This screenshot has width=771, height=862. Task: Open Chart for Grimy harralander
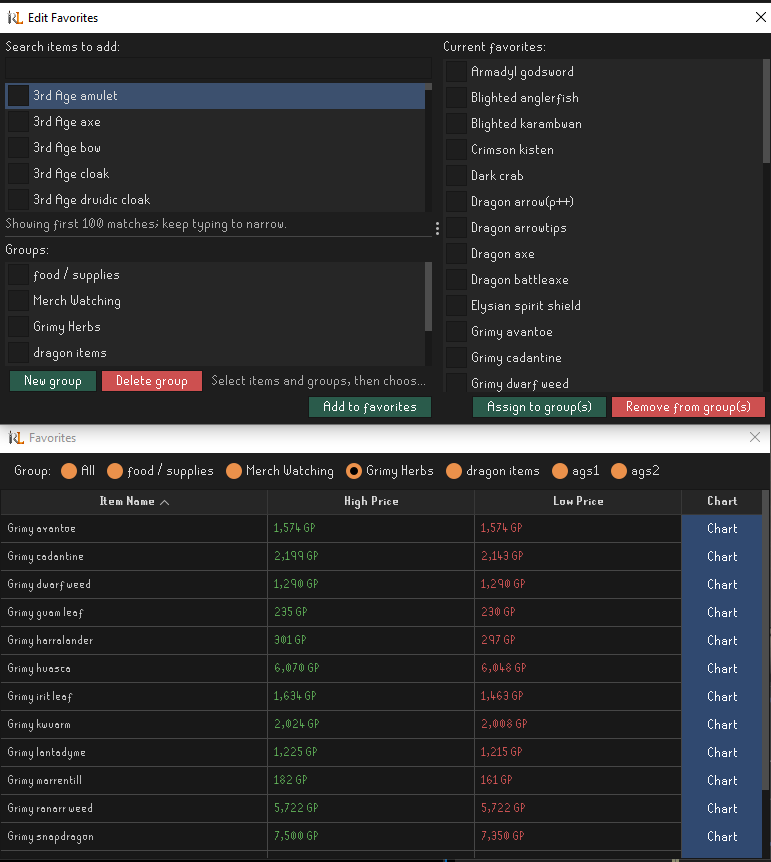point(722,640)
